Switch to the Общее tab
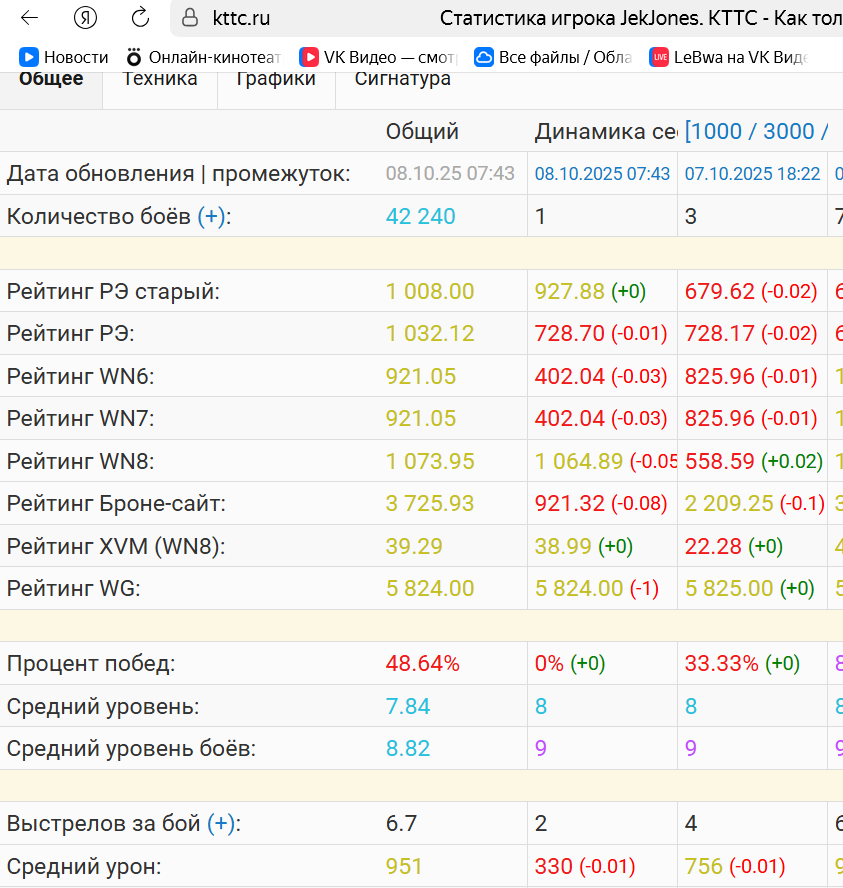Viewport: 843px width, 888px height. click(x=51, y=79)
